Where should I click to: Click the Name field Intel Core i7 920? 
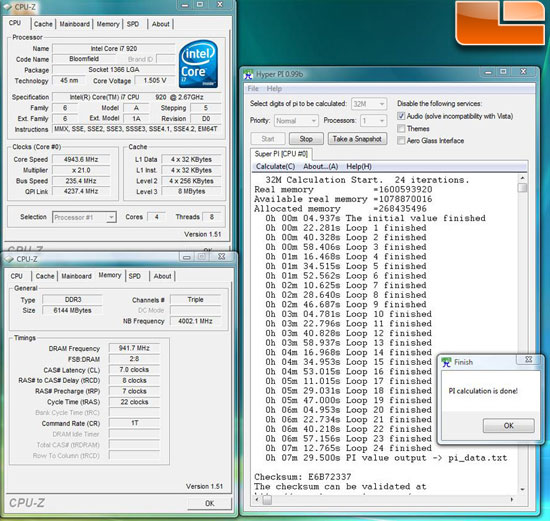[x=114, y=48]
